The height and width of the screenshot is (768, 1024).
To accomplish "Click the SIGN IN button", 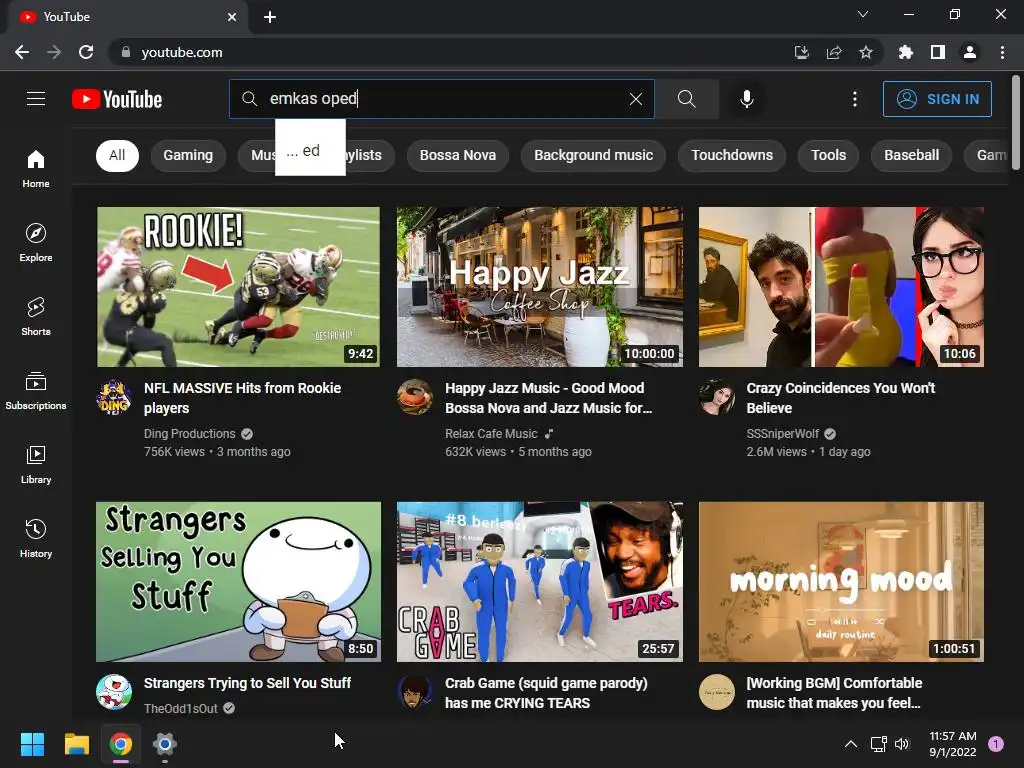I will point(937,99).
